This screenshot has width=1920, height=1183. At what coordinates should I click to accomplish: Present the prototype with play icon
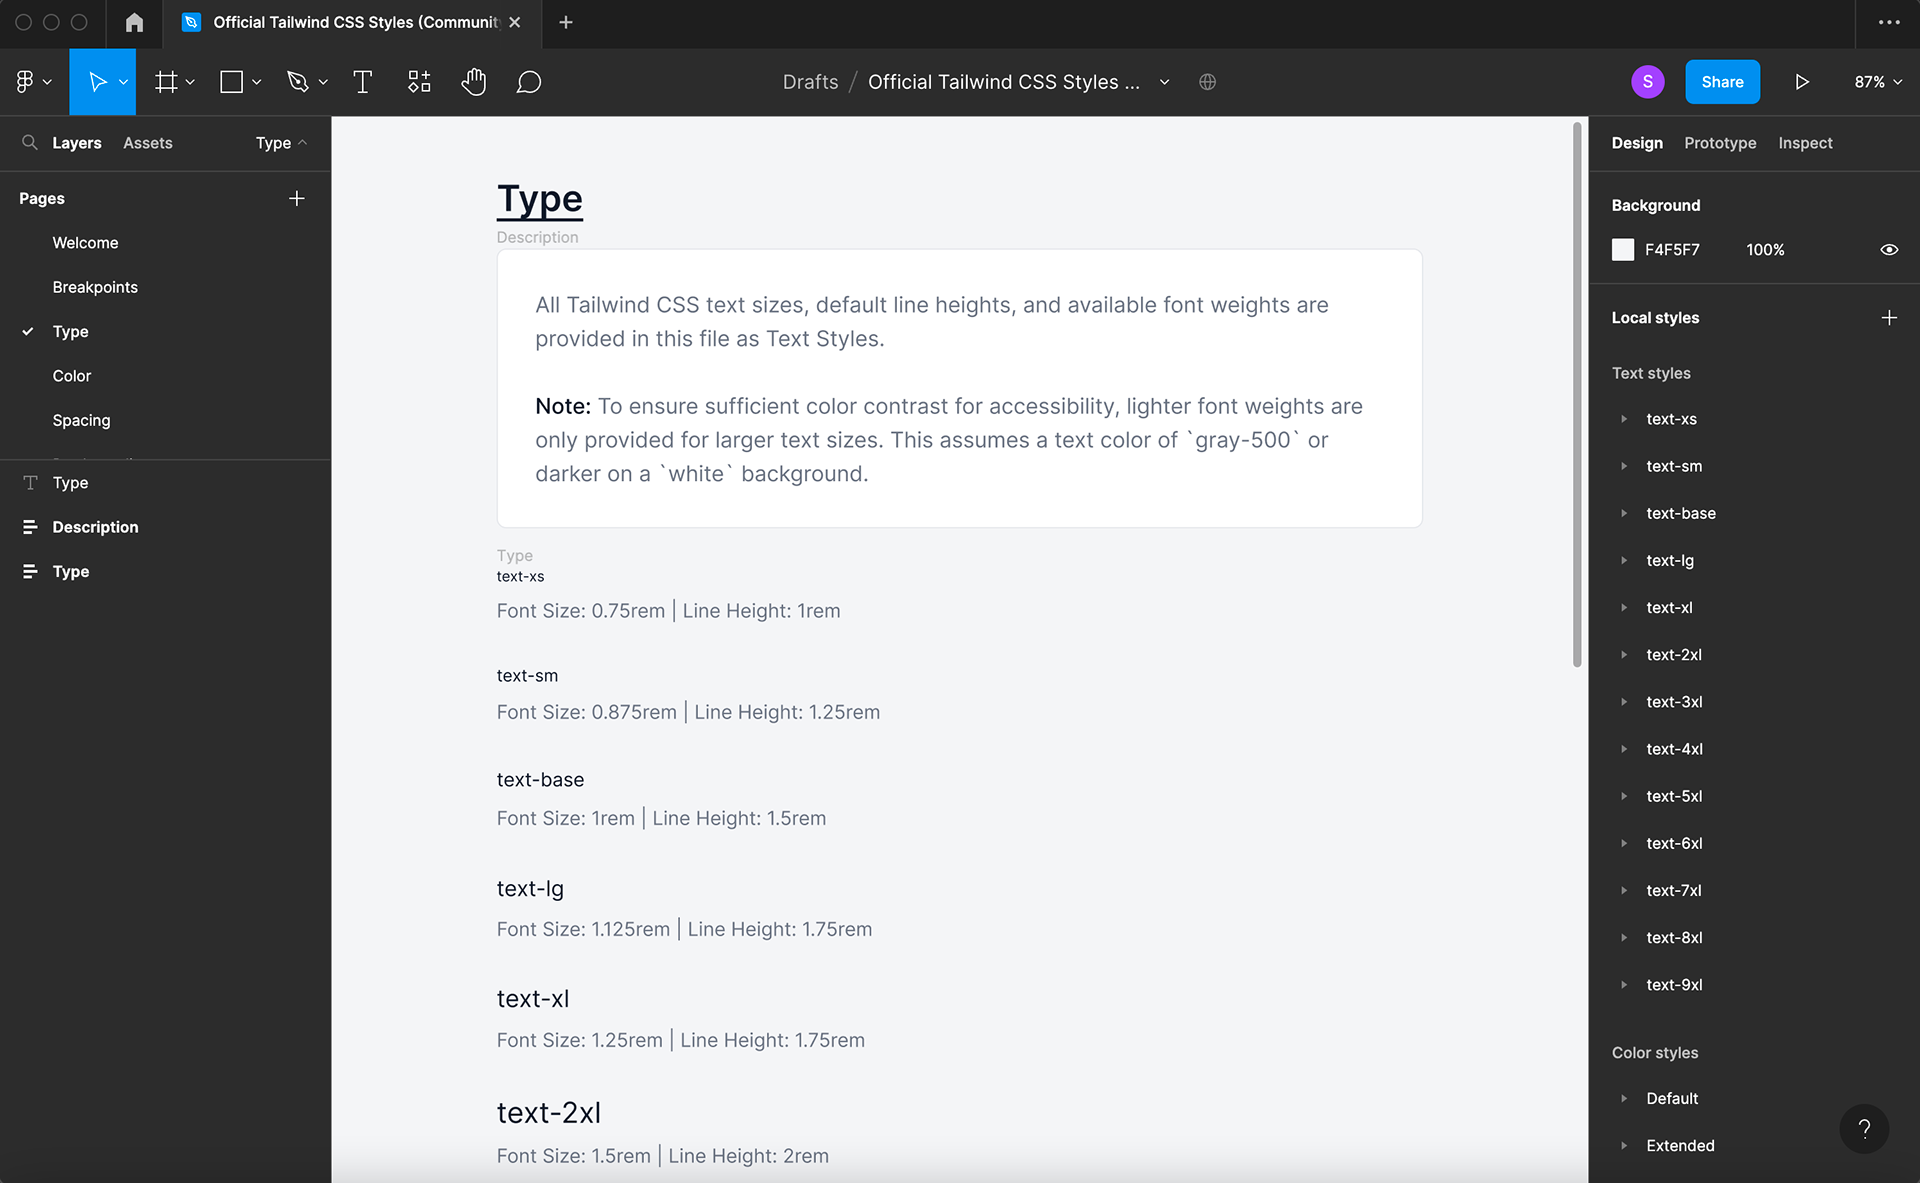pyautogui.click(x=1802, y=82)
